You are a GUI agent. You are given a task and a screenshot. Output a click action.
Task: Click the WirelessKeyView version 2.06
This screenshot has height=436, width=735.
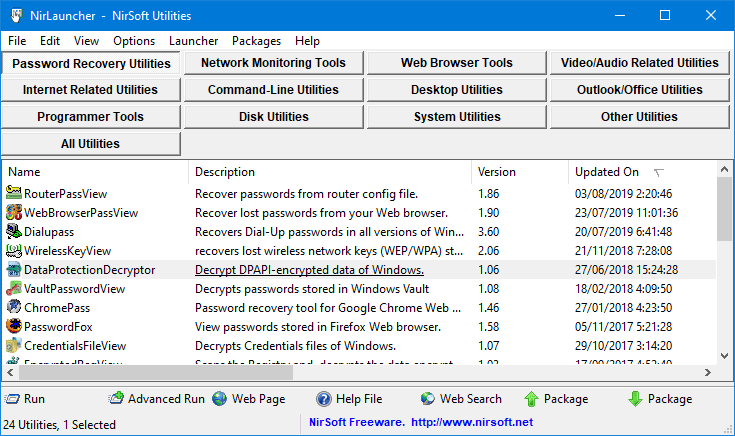[488, 251]
